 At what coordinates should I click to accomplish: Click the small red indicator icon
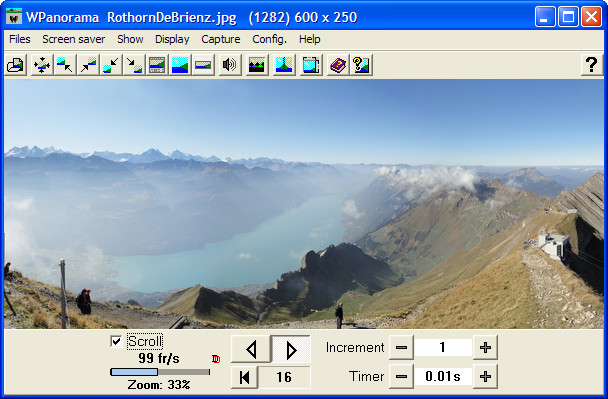coord(216,359)
